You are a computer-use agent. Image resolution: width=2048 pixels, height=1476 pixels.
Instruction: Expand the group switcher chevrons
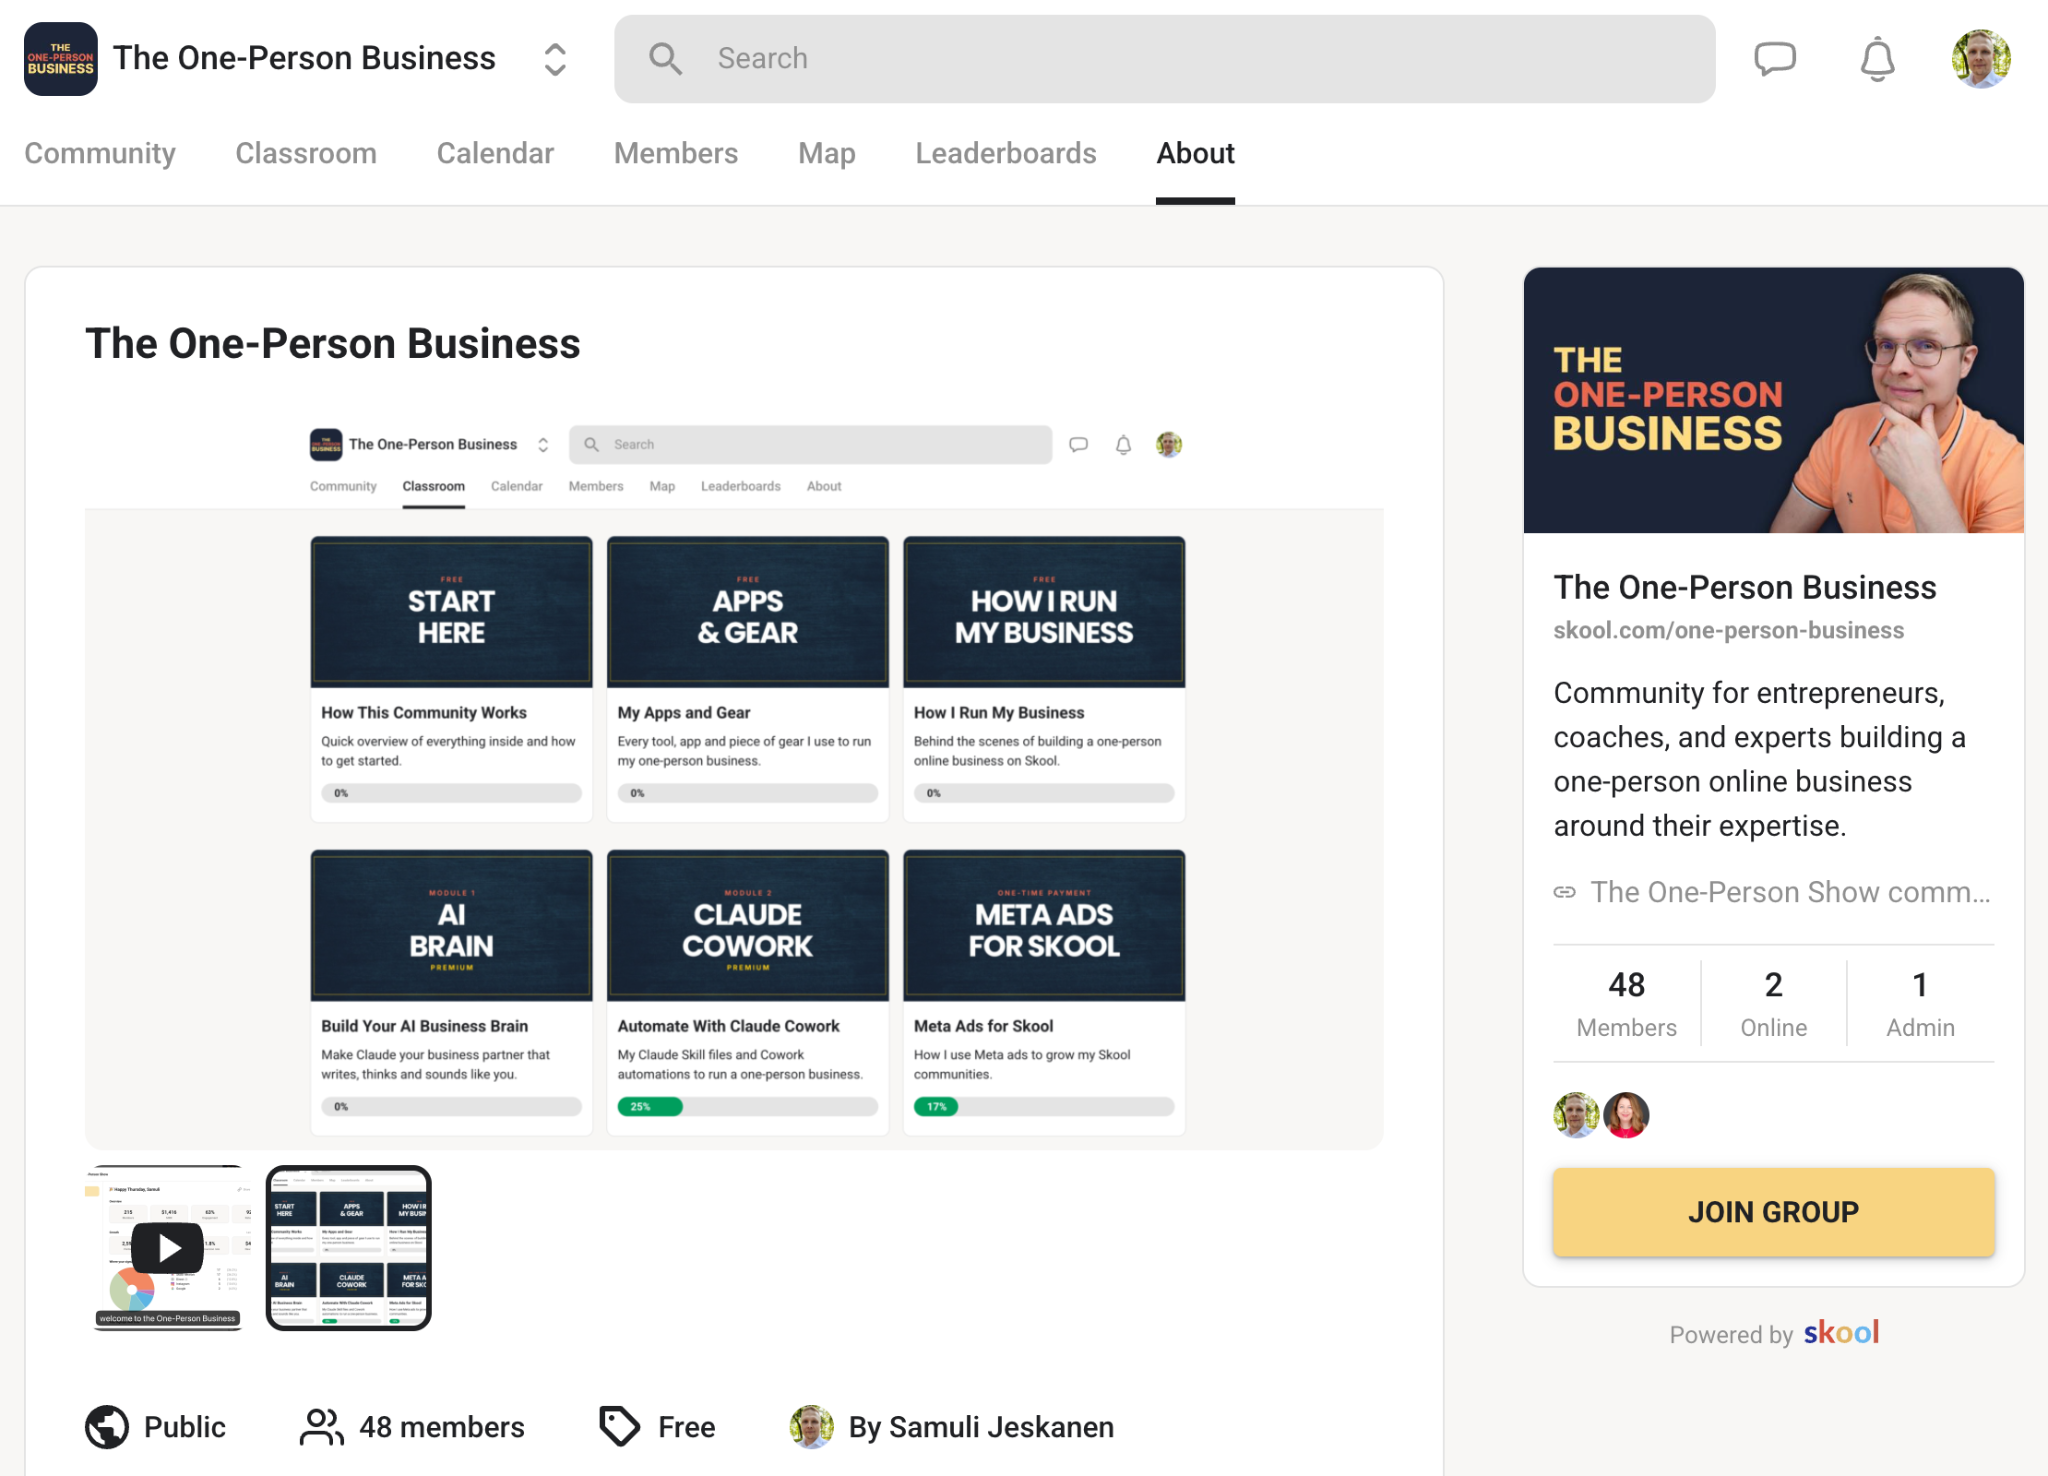[x=555, y=59]
